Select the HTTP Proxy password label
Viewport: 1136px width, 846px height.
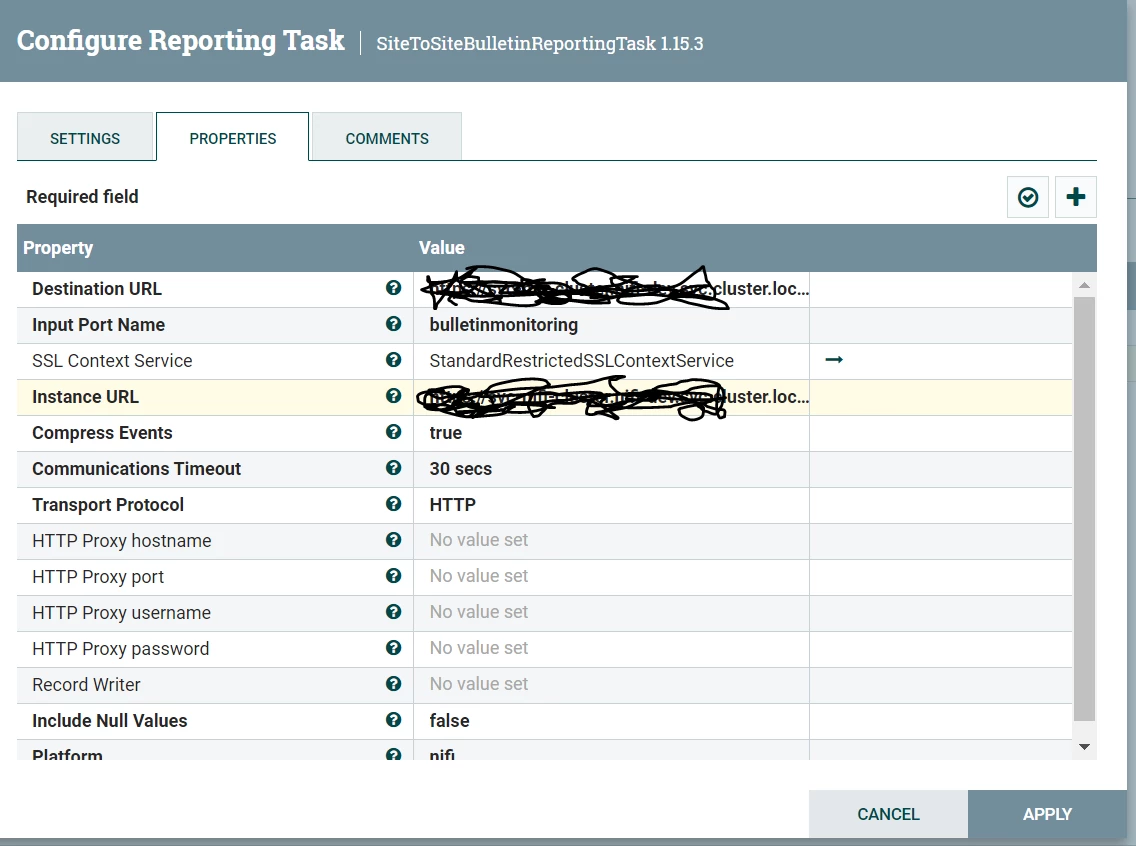click(x=120, y=649)
